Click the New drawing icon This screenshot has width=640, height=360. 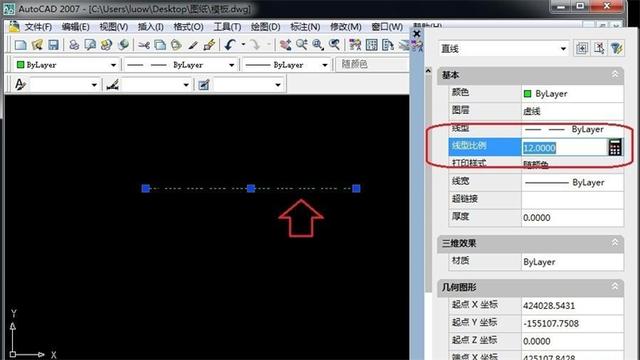[x=20, y=44]
